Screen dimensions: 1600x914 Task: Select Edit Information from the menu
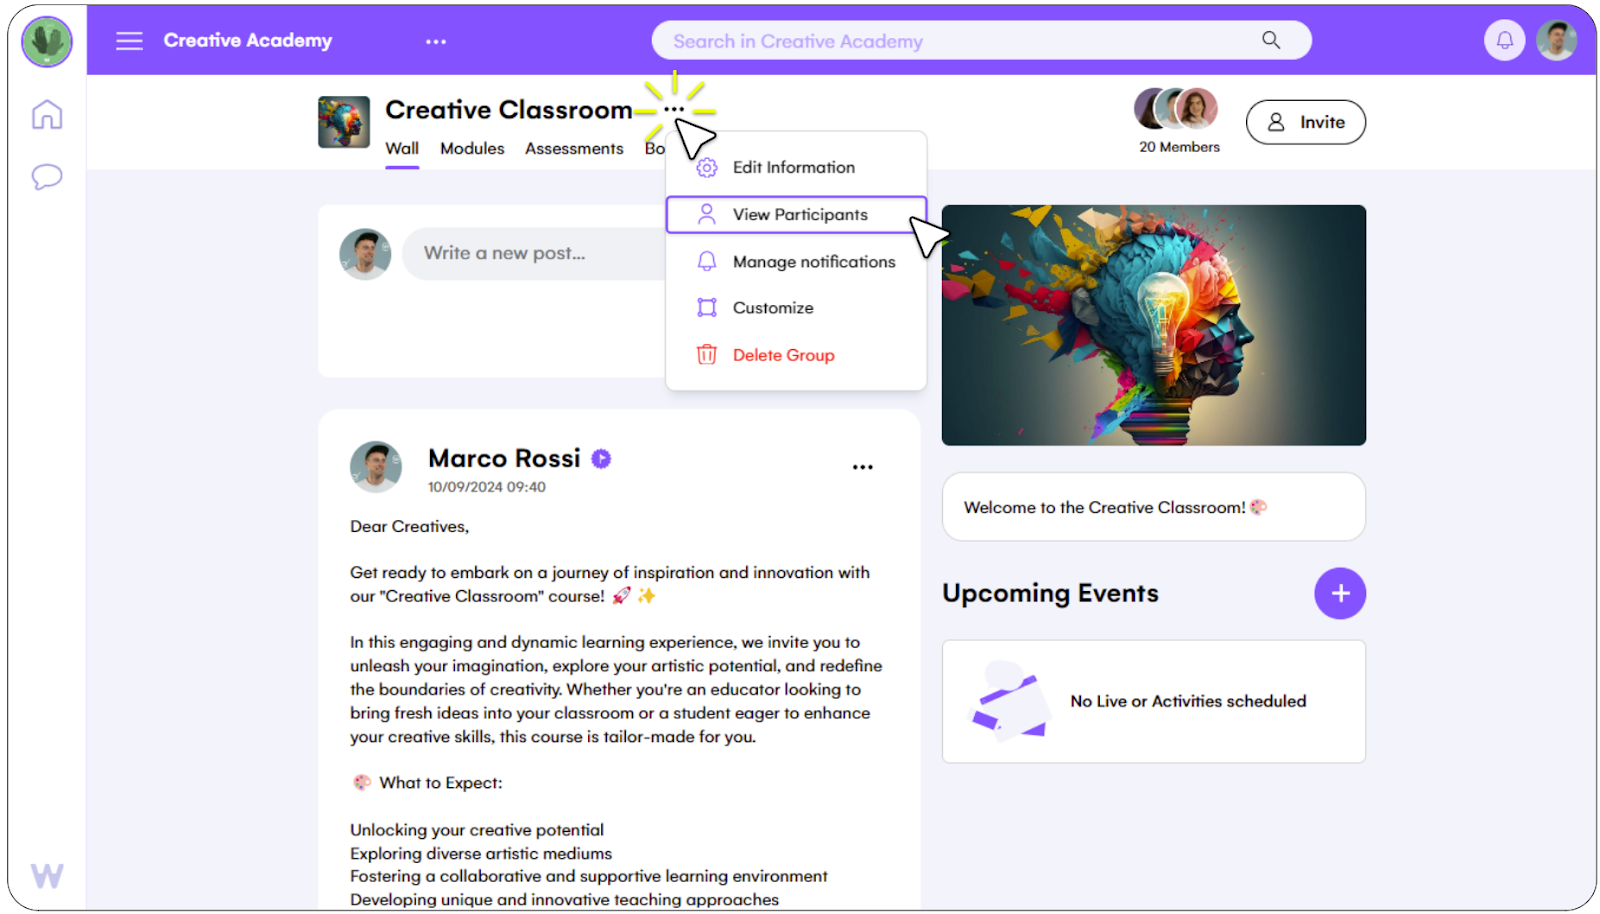(796, 168)
